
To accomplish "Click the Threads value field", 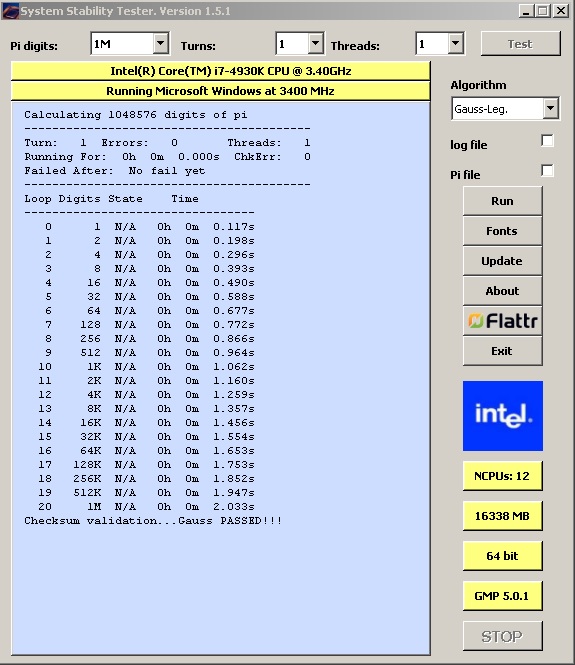I will click(x=432, y=44).
